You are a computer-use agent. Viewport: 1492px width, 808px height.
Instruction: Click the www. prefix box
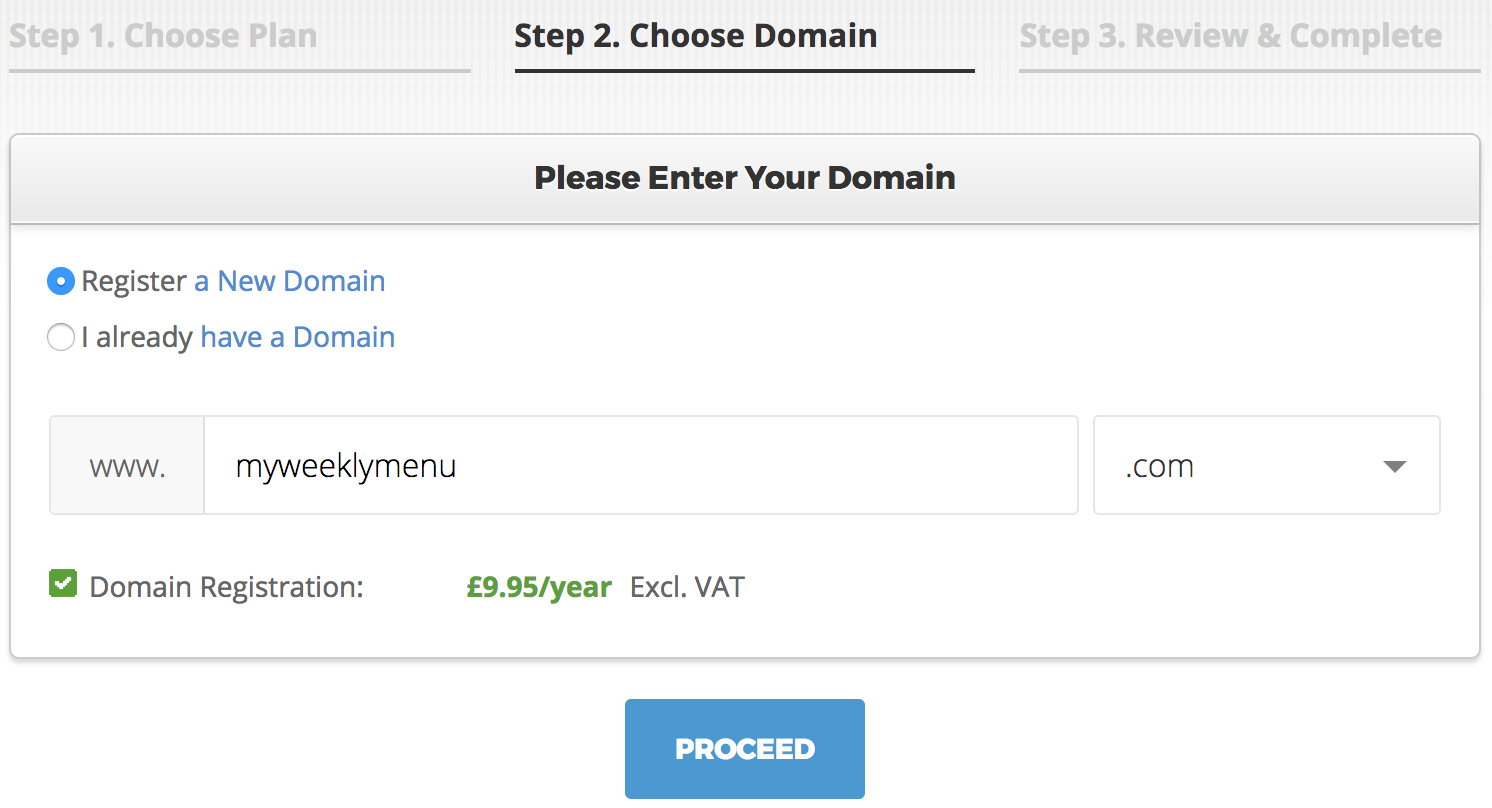pos(127,466)
